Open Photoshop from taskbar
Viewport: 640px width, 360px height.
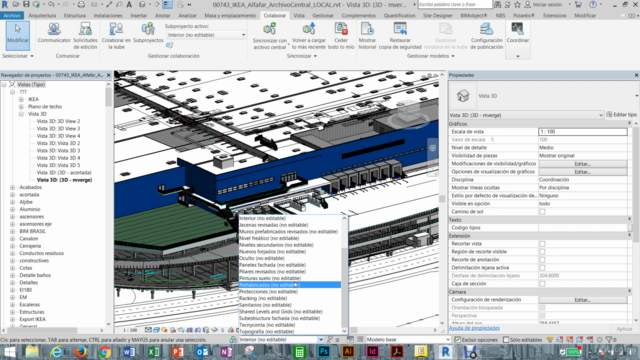coord(324,351)
